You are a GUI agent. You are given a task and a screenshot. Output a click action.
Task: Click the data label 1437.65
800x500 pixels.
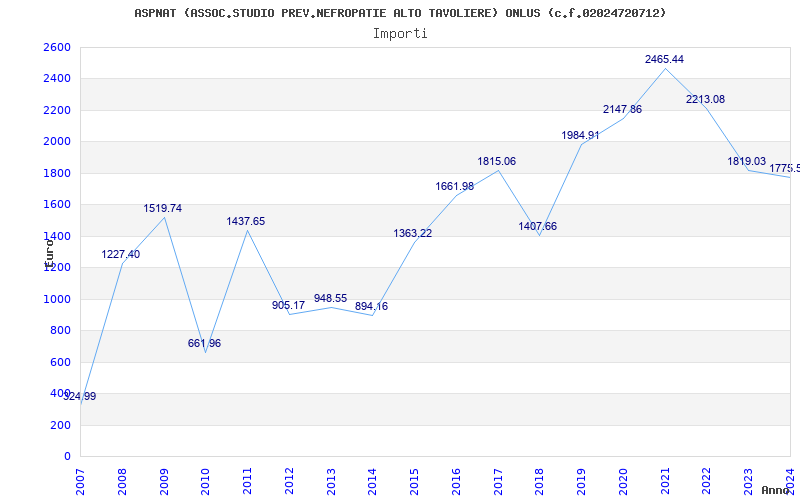click(246, 221)
